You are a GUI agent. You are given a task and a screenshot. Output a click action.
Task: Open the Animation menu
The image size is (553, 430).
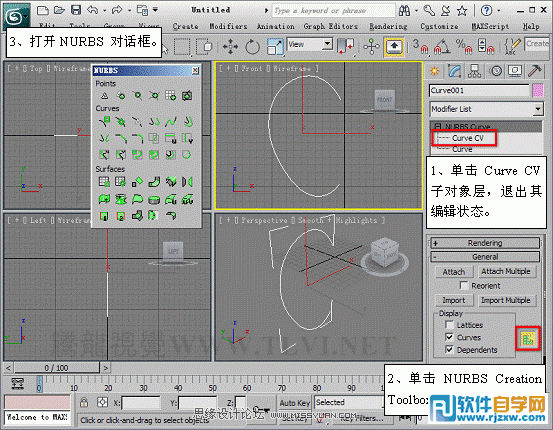(275, 26)
